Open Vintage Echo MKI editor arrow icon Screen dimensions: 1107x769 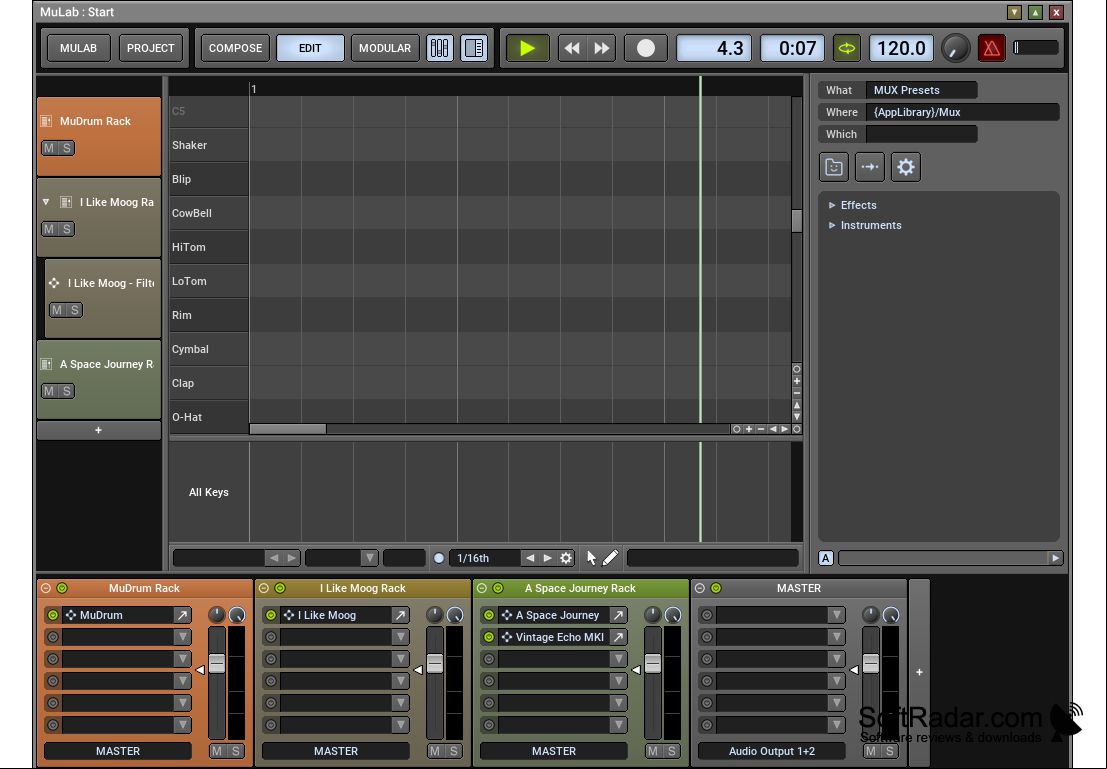[x=618, y=637]
